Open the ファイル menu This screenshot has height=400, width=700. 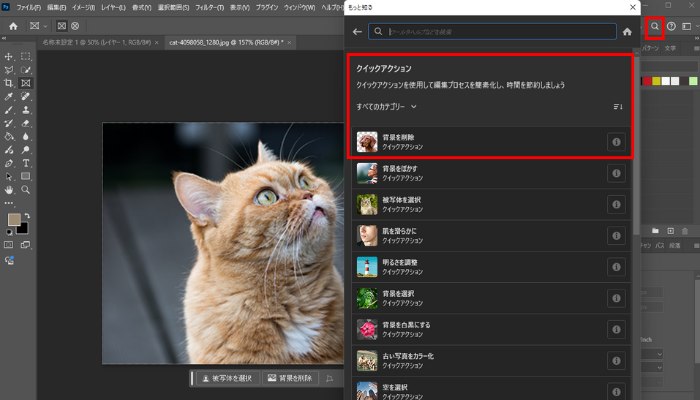[29, 8]
